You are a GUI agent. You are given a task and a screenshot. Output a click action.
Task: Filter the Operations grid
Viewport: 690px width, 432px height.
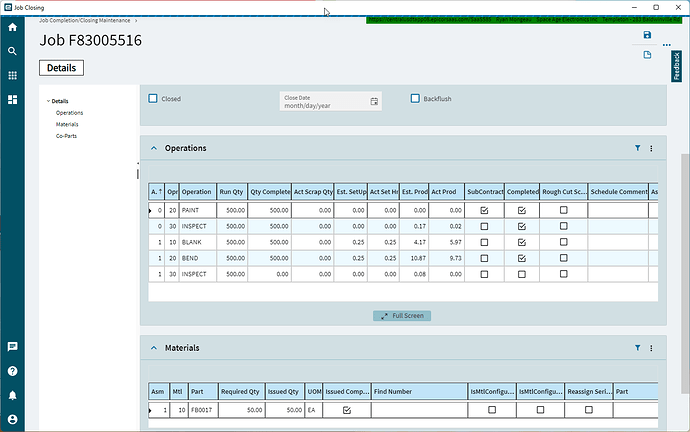[x=637, y=148]
